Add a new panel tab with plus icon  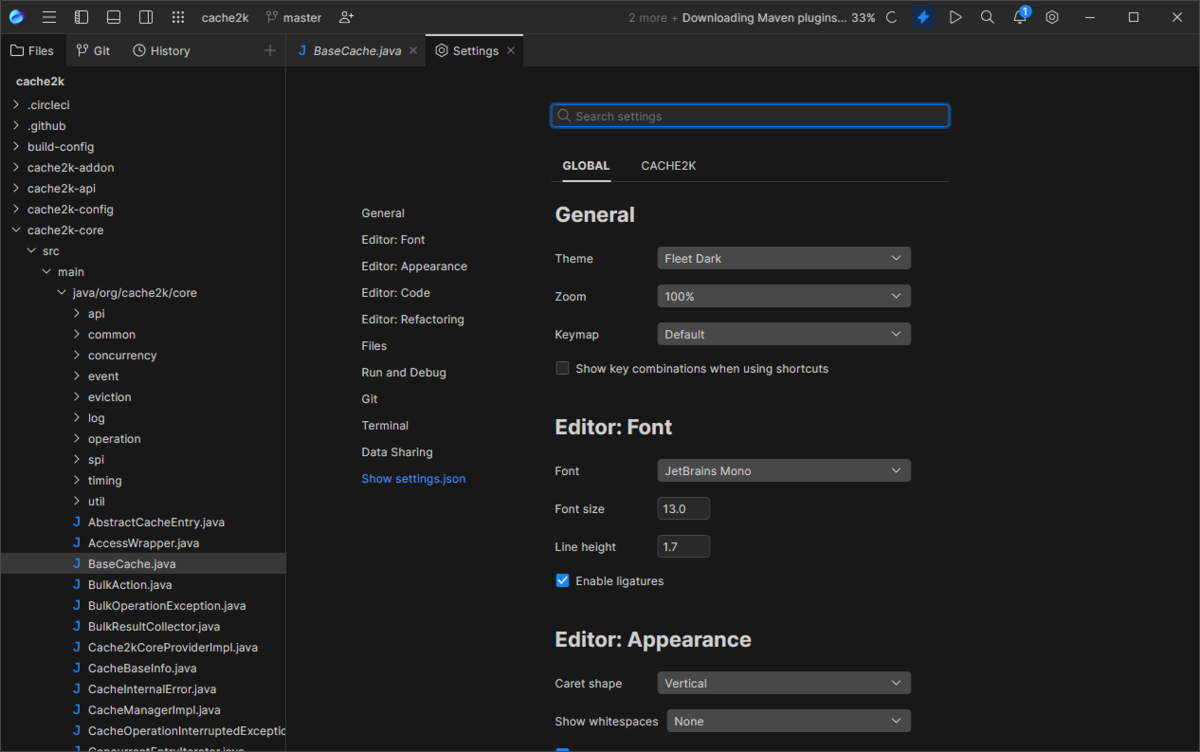(x=269, y=50)
